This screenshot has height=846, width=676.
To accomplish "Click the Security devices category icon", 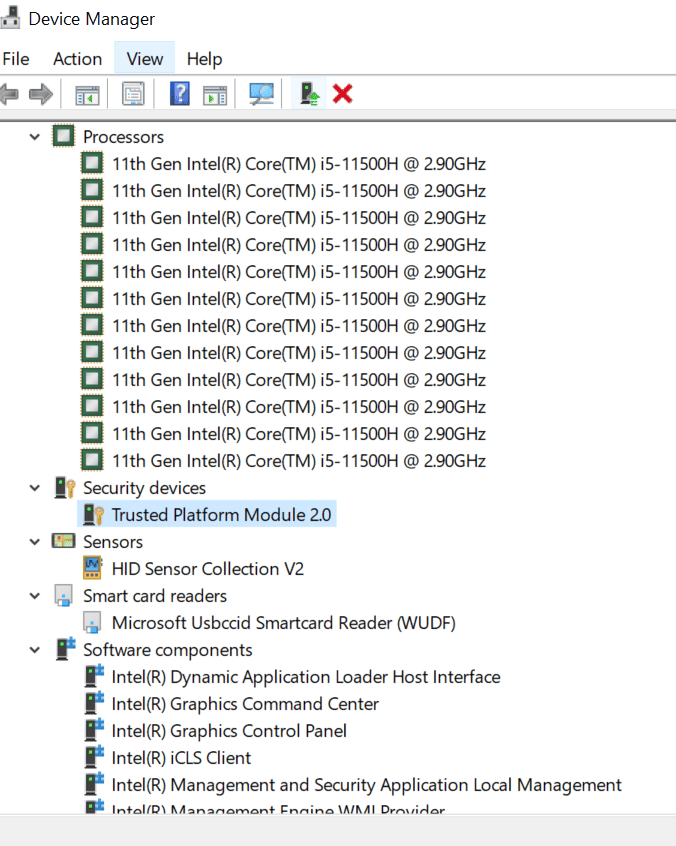I will [64, 487].
